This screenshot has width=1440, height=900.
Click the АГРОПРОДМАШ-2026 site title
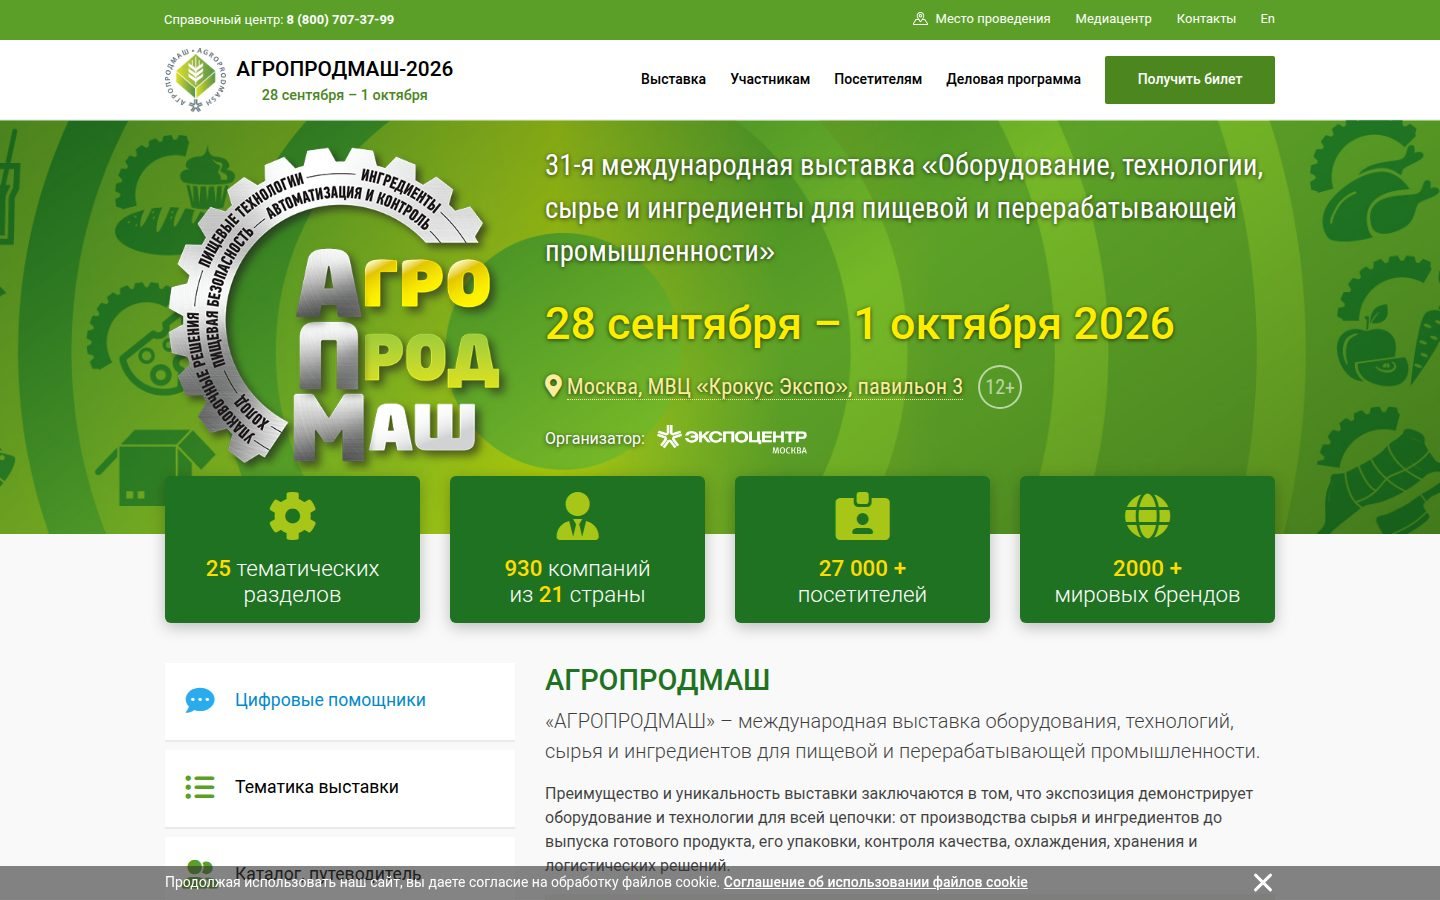(345, 69)
